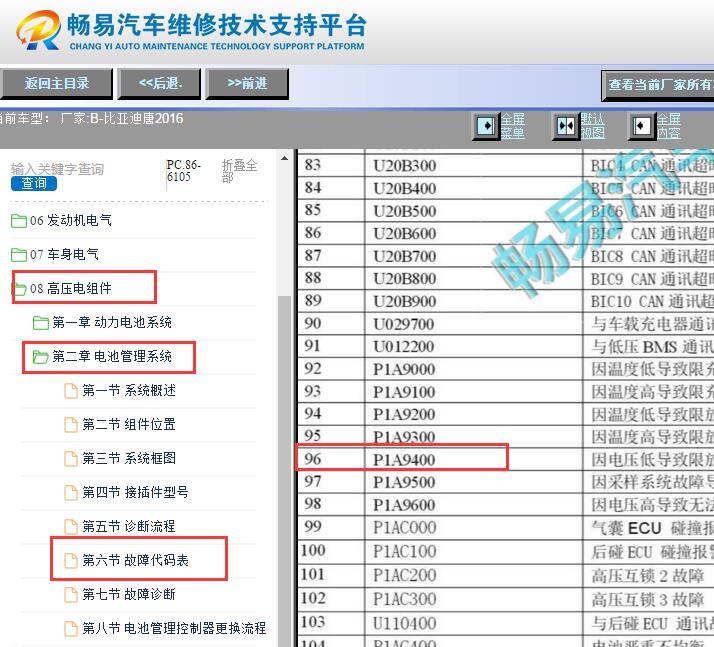This screenshot has width=714, height=647.
Task: Click fault code U20B500 cell
Action: 474,211
